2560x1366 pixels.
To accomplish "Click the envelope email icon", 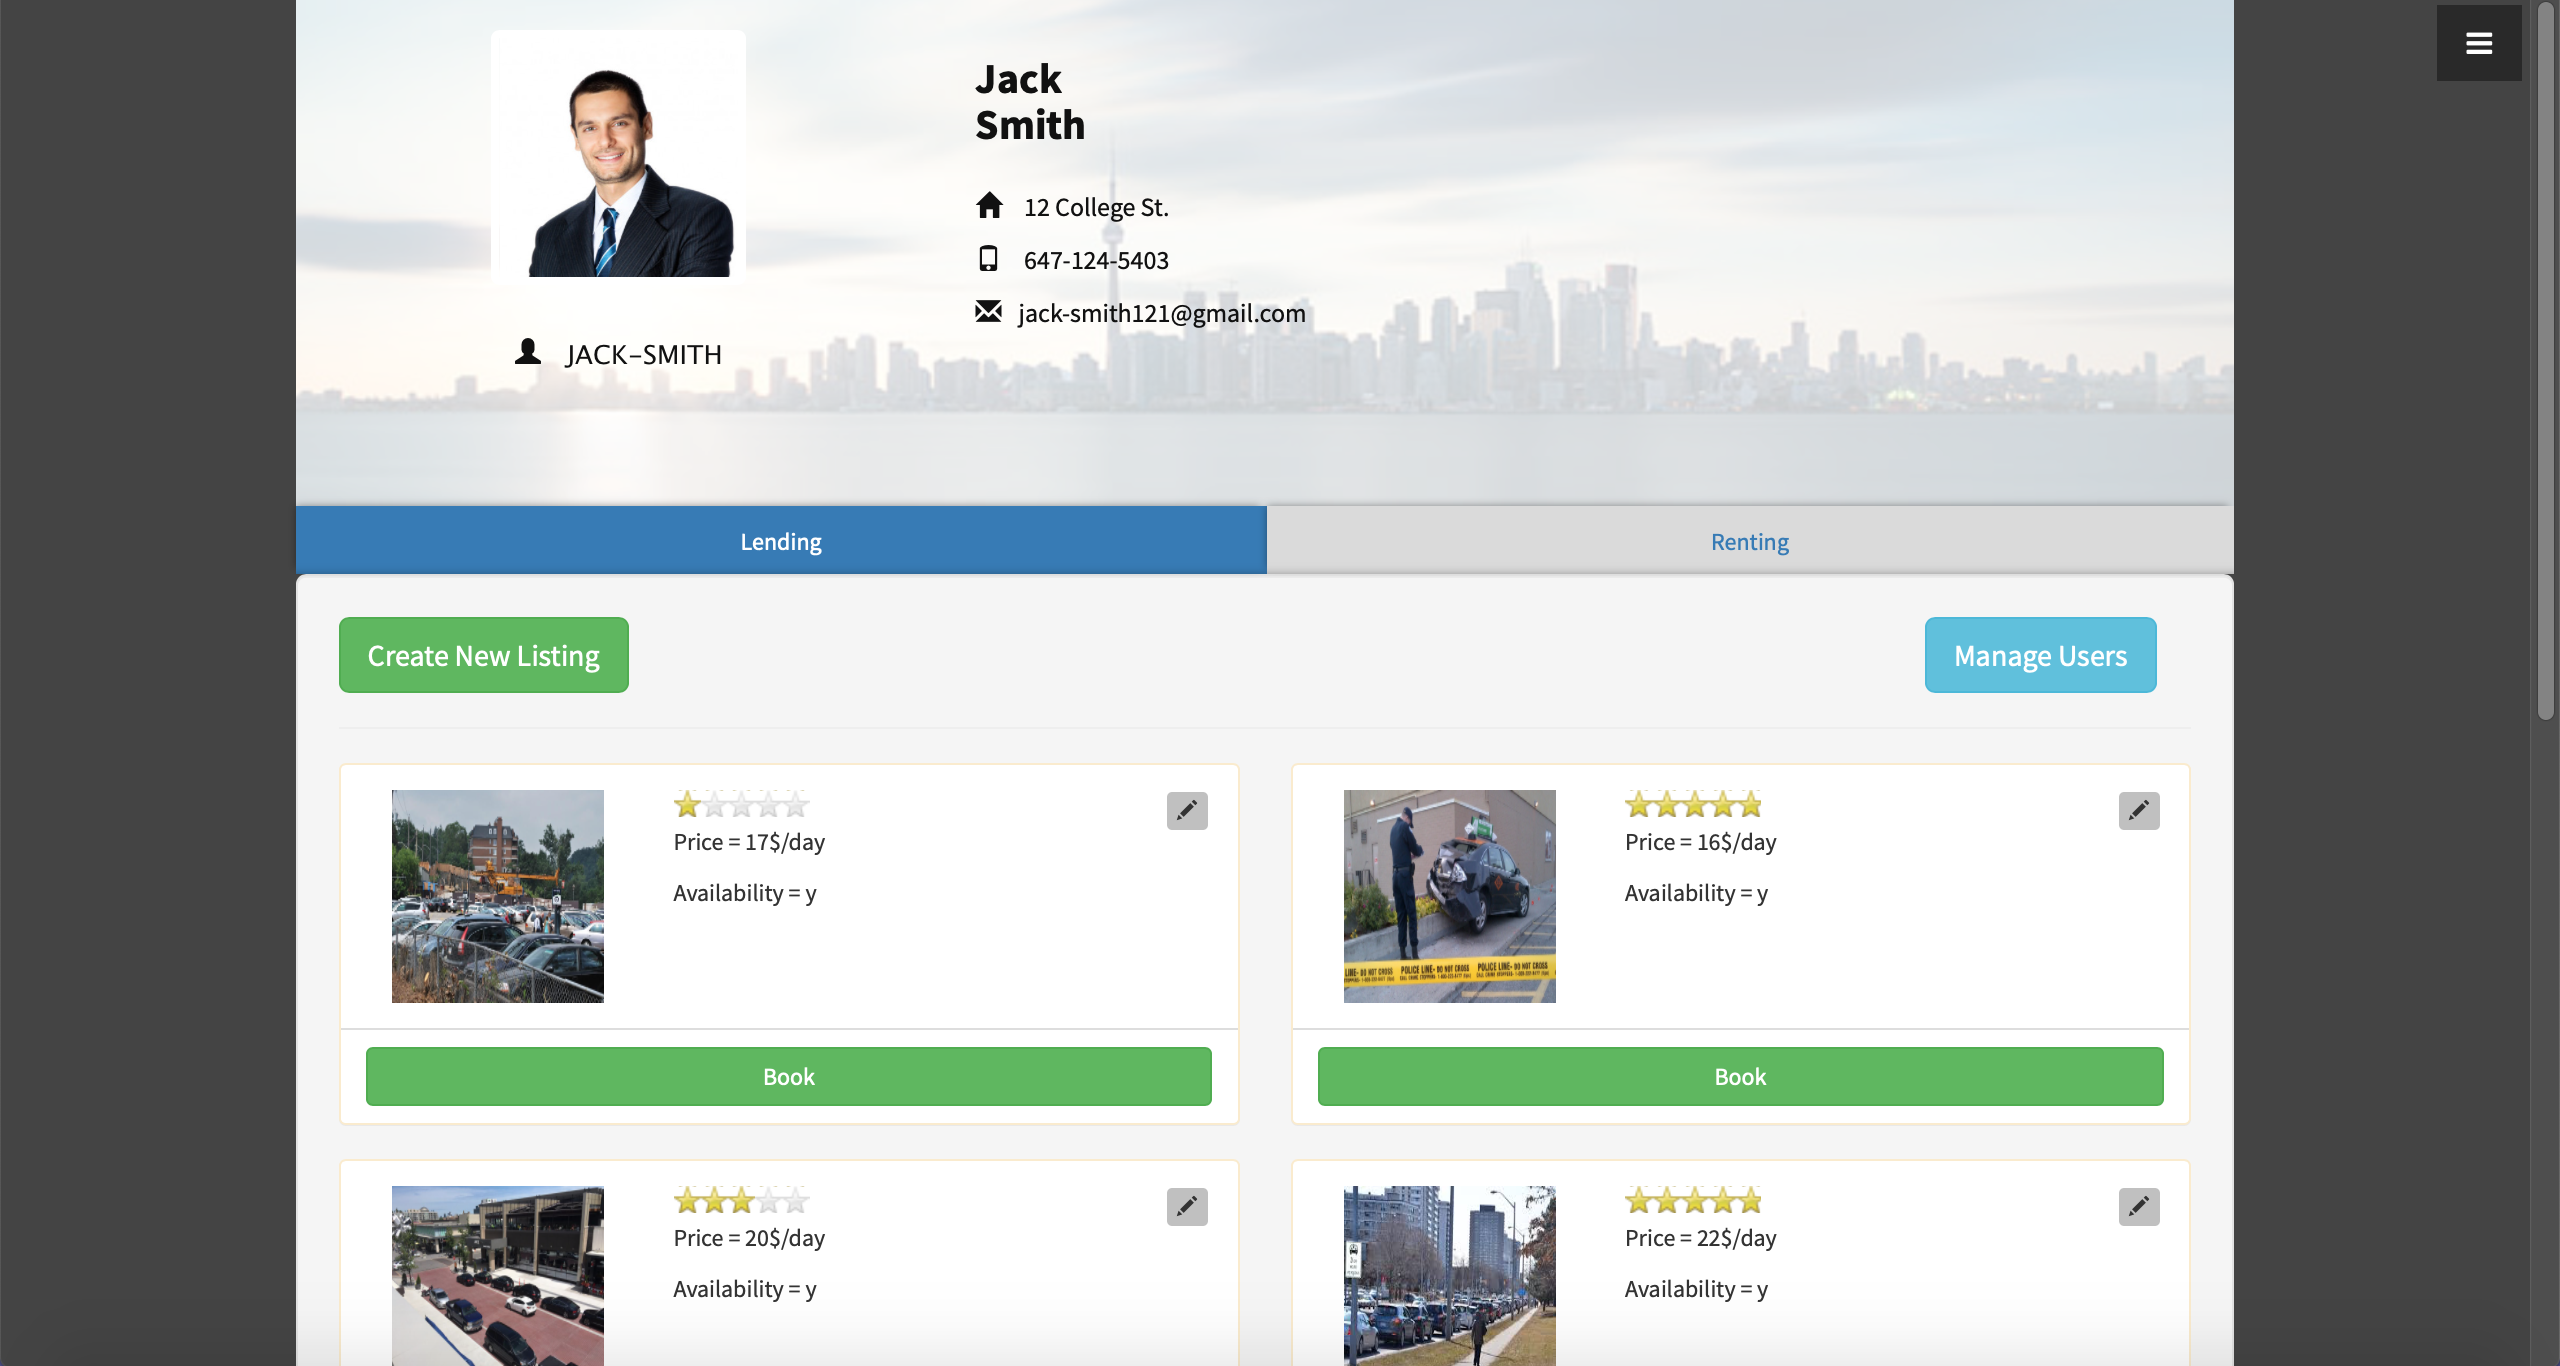I will pos(988,312).
